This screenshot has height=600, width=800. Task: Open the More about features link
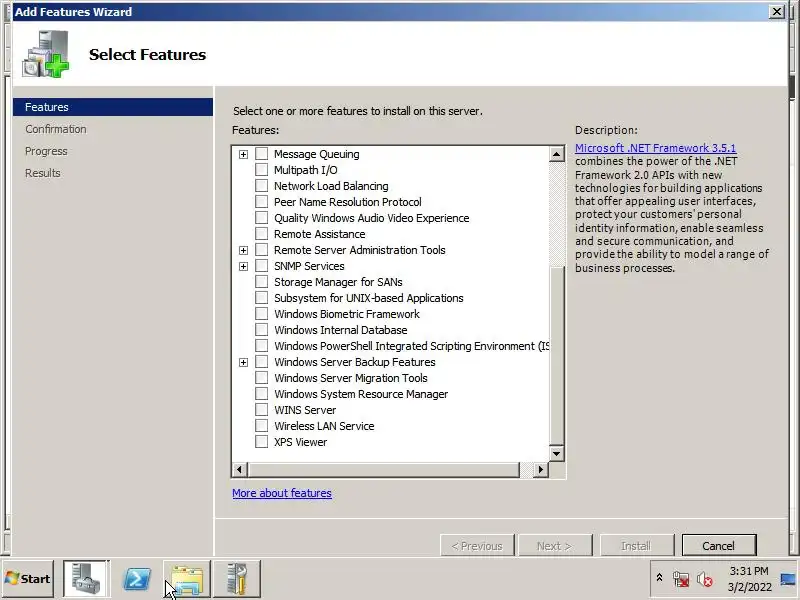[282, 493]
